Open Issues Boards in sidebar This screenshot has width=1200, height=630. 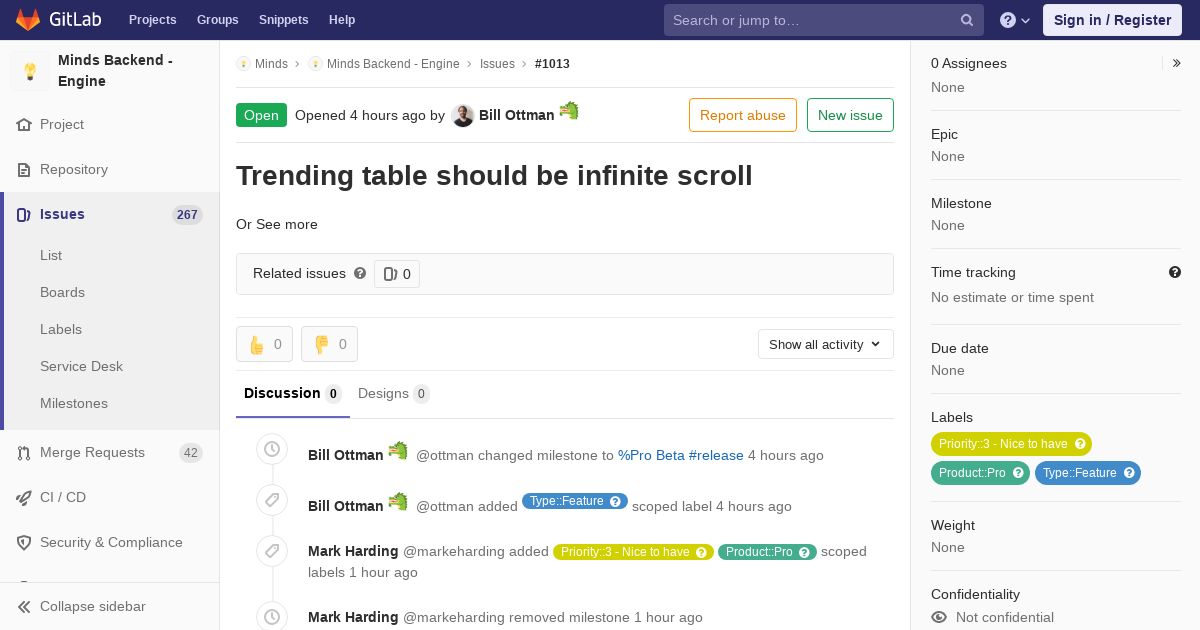[x=62, y=293]
